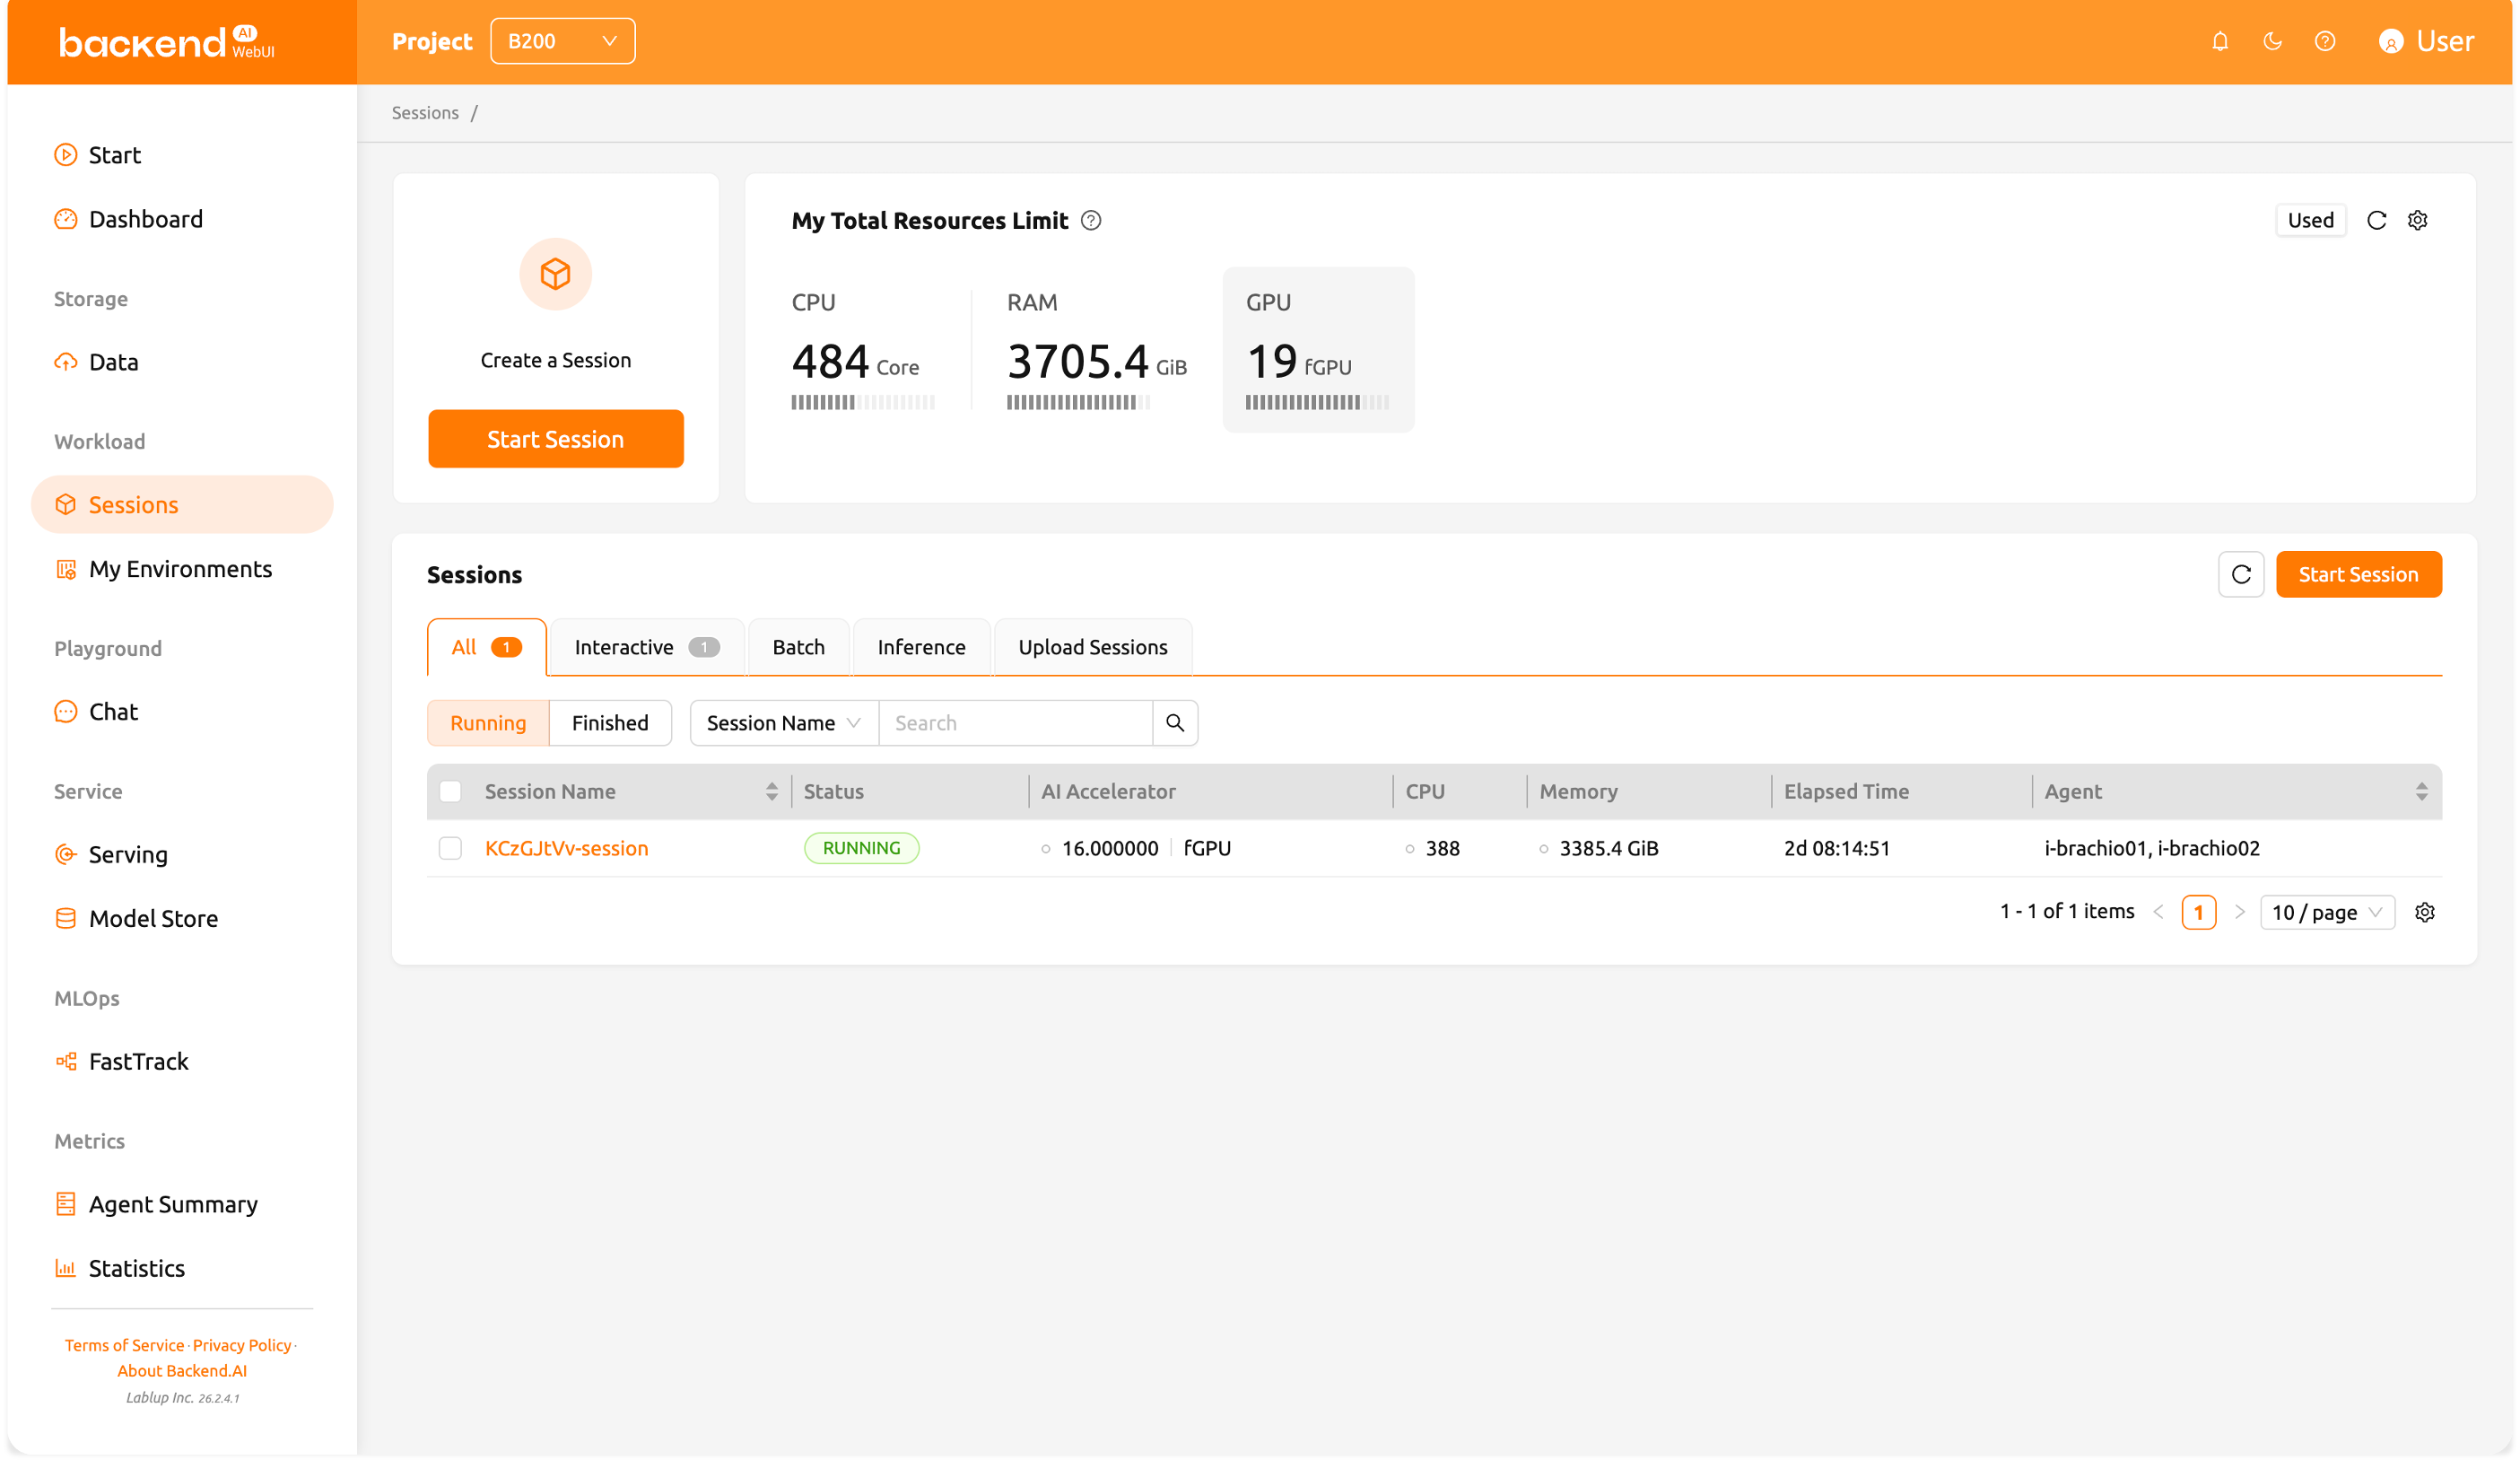2520x1460 pixels.
Task: Toggle the select-all sessions checkbox
Action: click(x=450, y=791)
